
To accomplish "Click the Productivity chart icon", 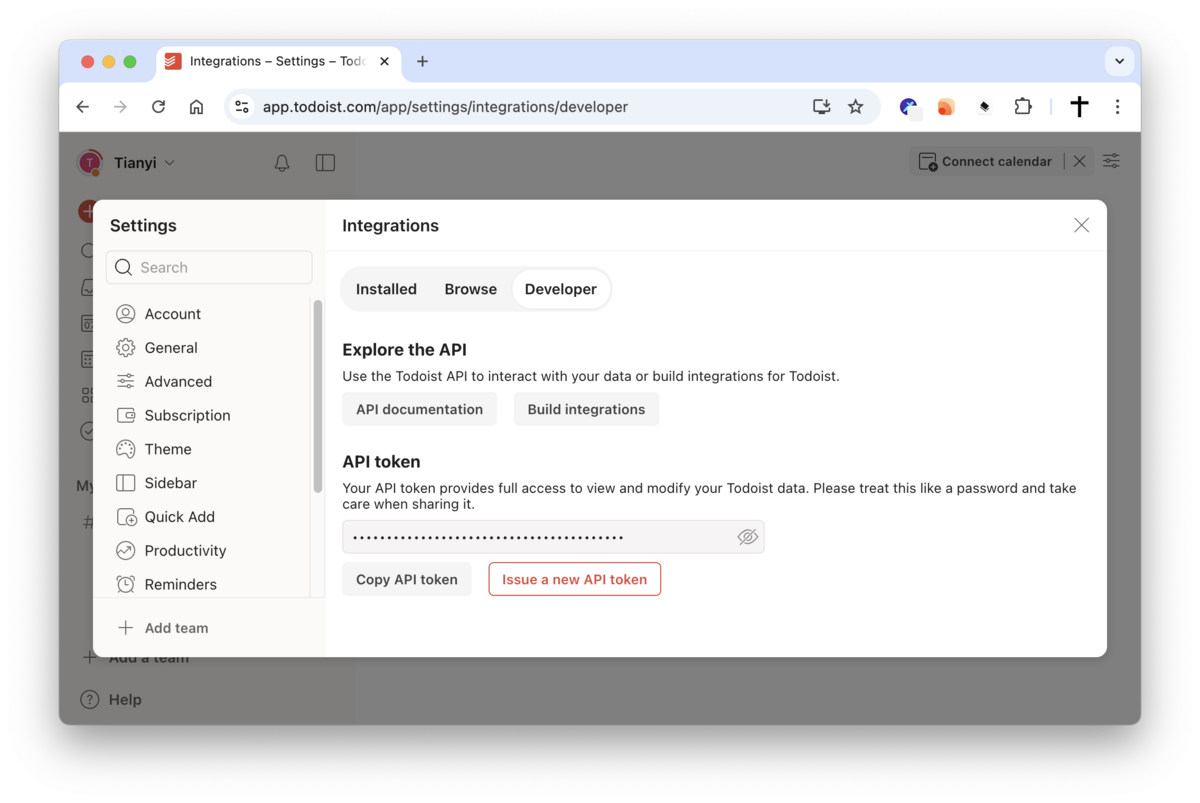I will tap(126, 551).
